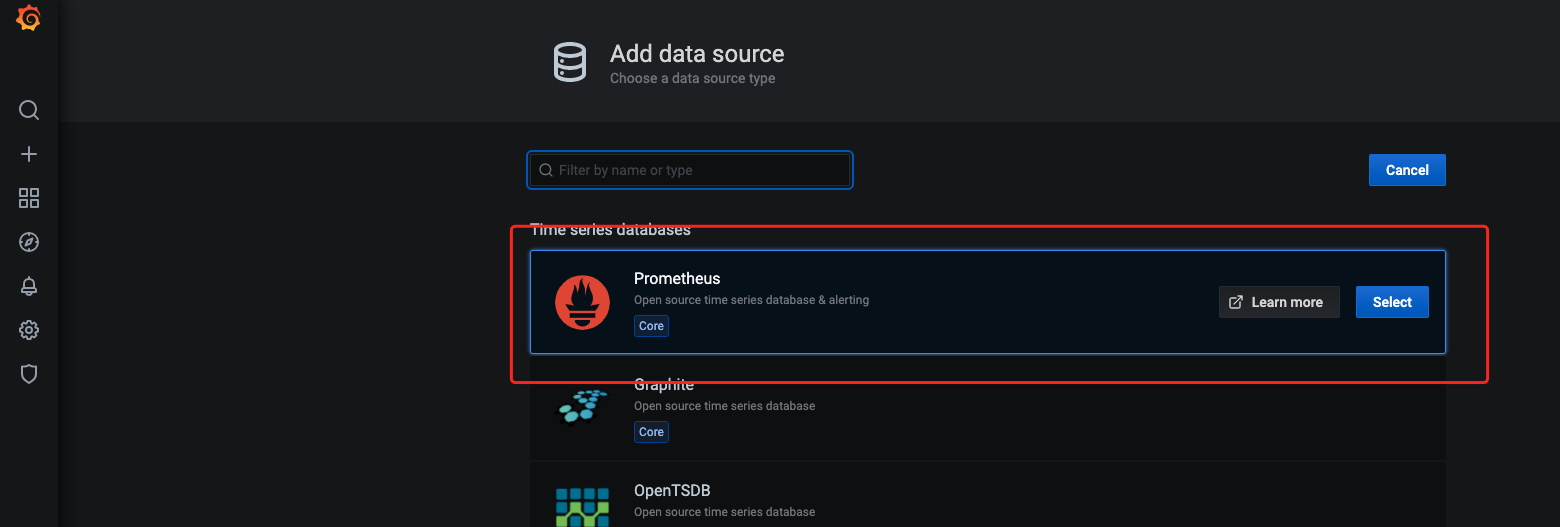Screen dimensions: 1560x527
Task: Click the database icon beside Add data source
Action: tap(570, 62)
